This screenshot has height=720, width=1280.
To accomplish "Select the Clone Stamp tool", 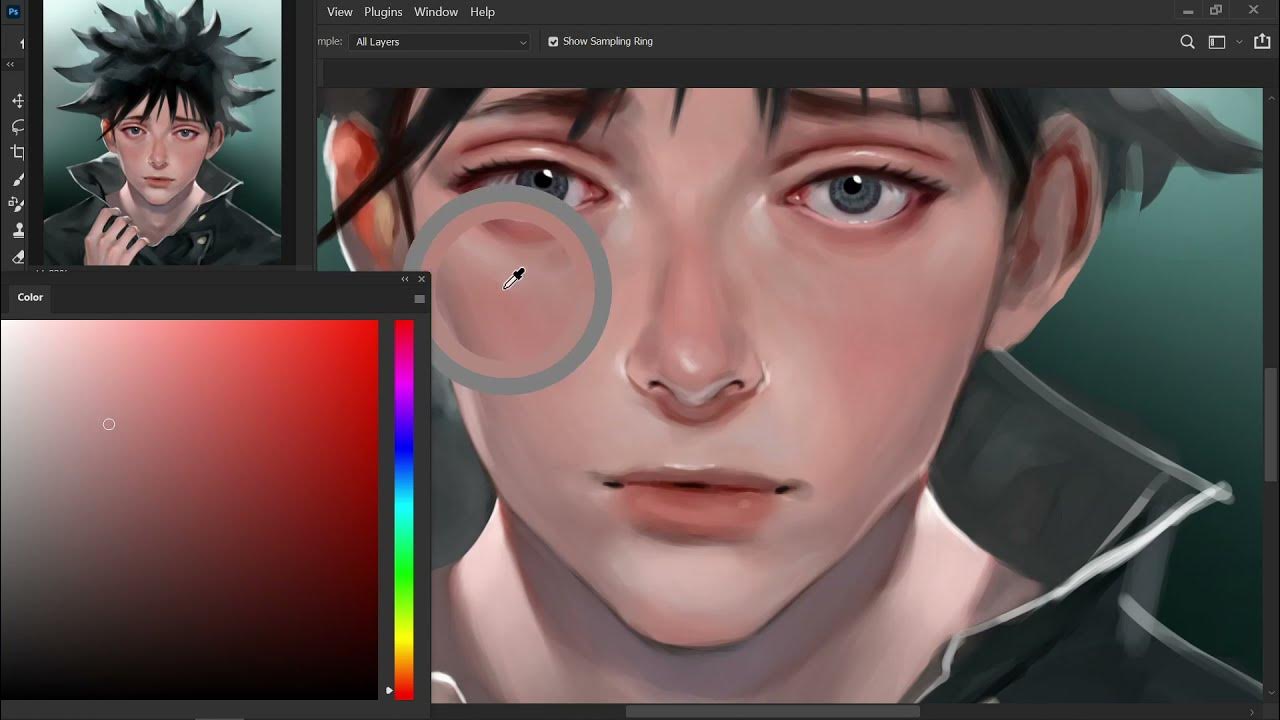I will click(x=18, y=230).
